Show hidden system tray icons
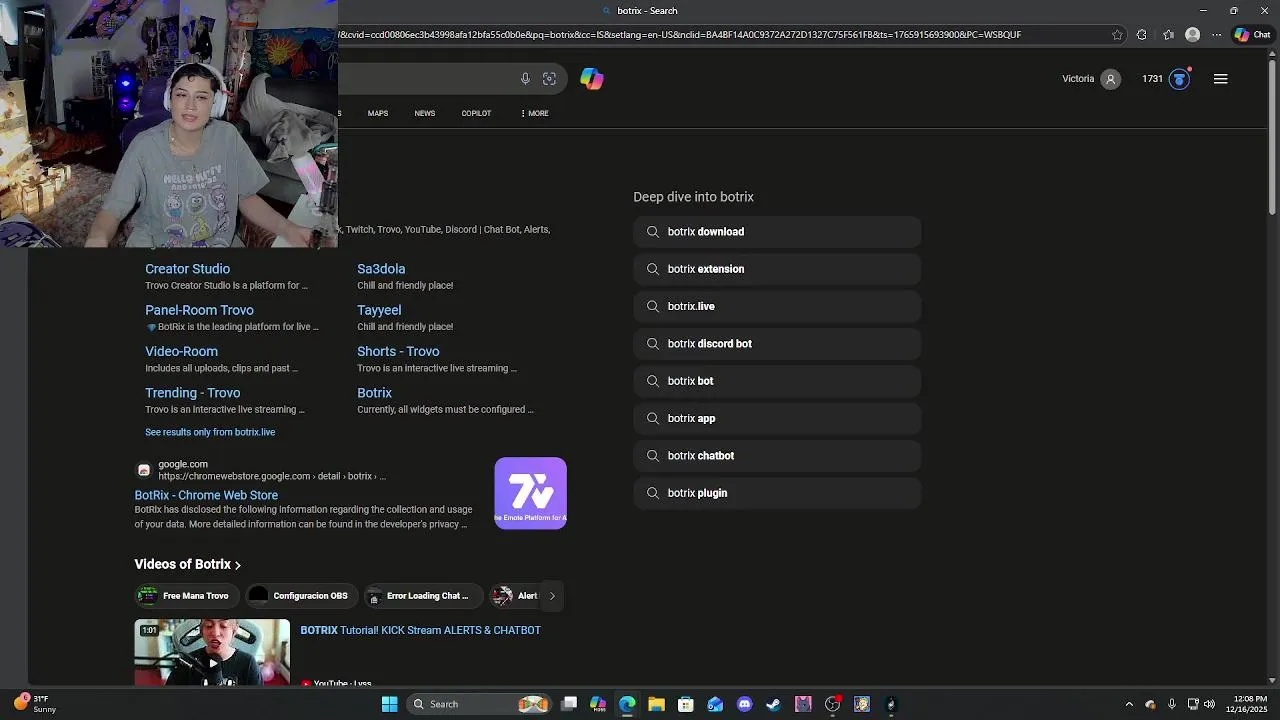 (x=1129, y=704)
